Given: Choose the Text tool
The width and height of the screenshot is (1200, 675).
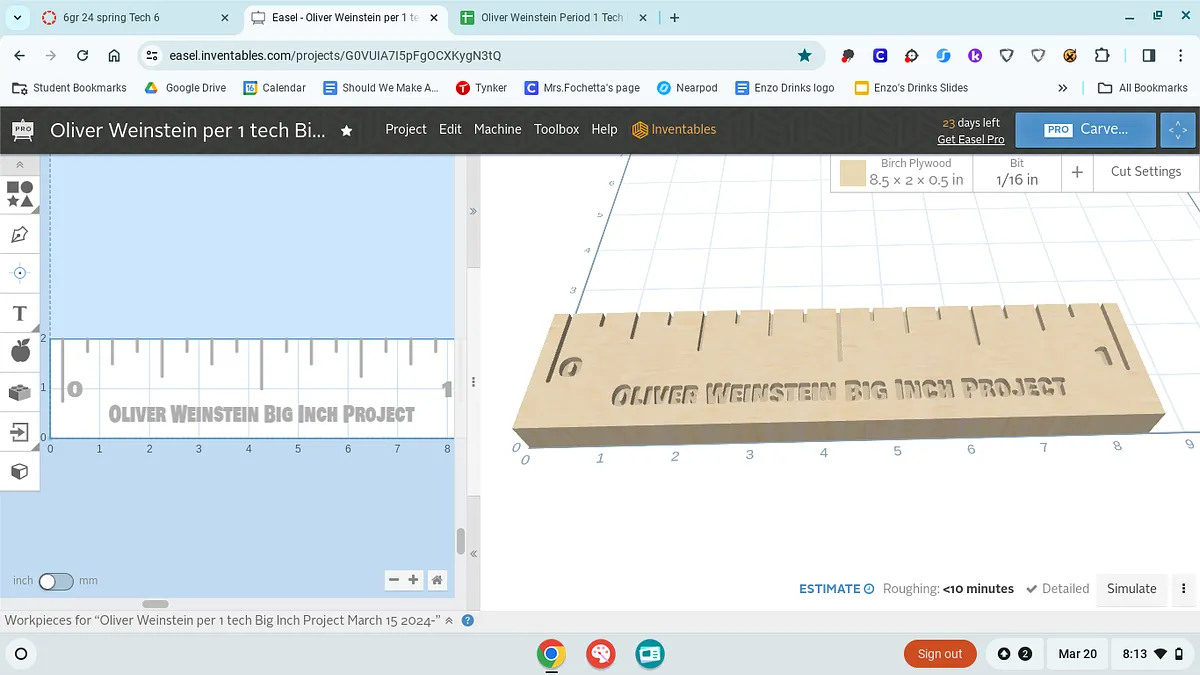Looking at the screenshot, I should (19, 313).
